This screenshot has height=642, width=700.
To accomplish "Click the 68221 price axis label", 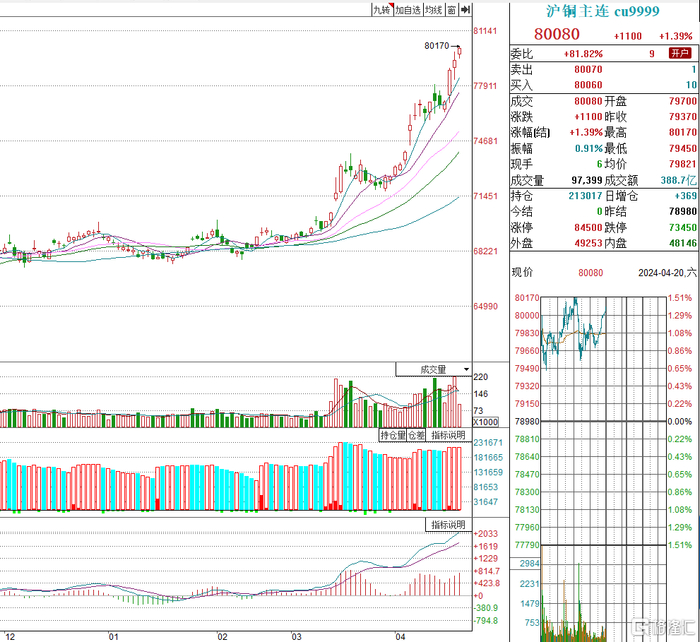I will click(485, 251).
